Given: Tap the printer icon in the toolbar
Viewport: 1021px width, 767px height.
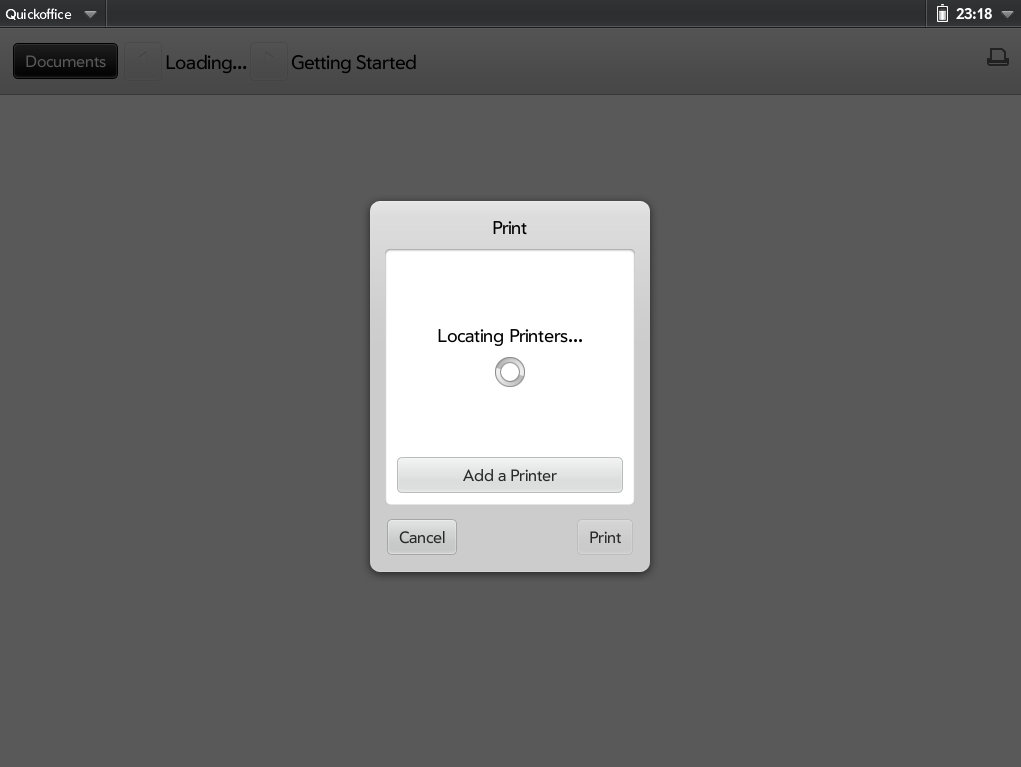Looking at the screenshot, I should (998, 57).
